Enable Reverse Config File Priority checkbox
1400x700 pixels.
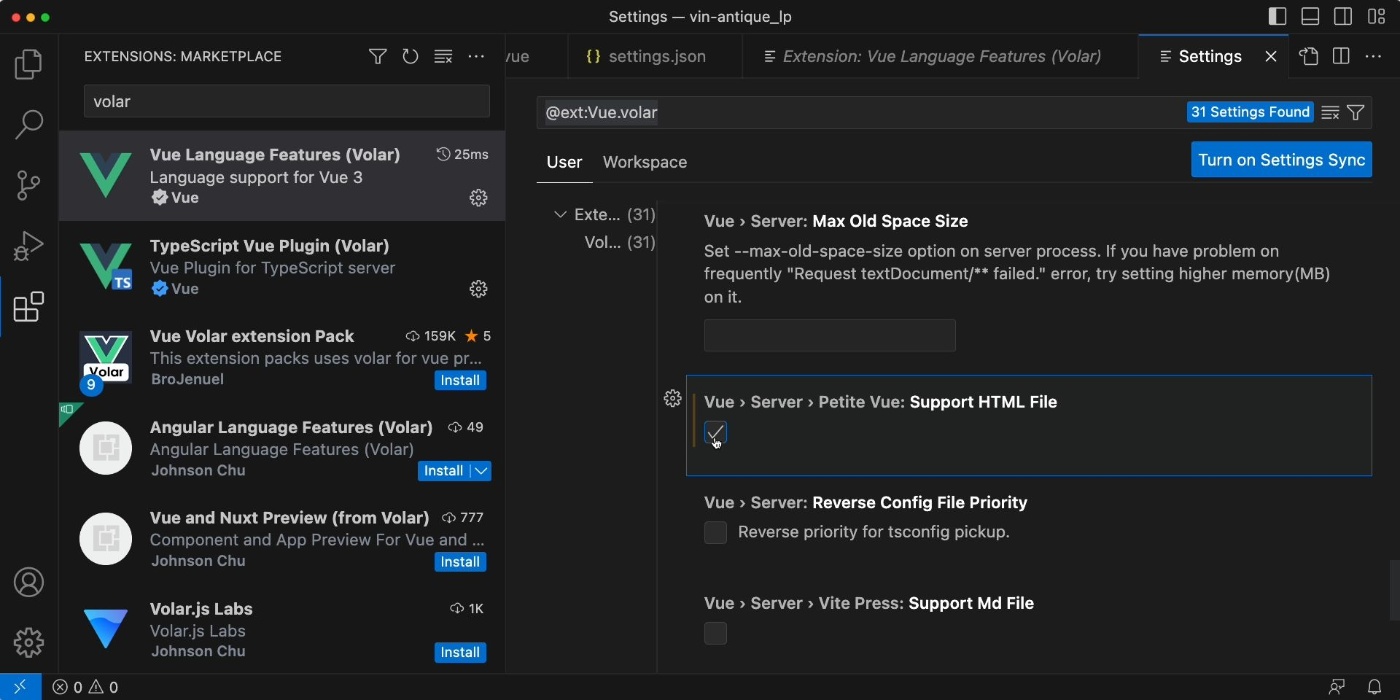tap(715, 532)
